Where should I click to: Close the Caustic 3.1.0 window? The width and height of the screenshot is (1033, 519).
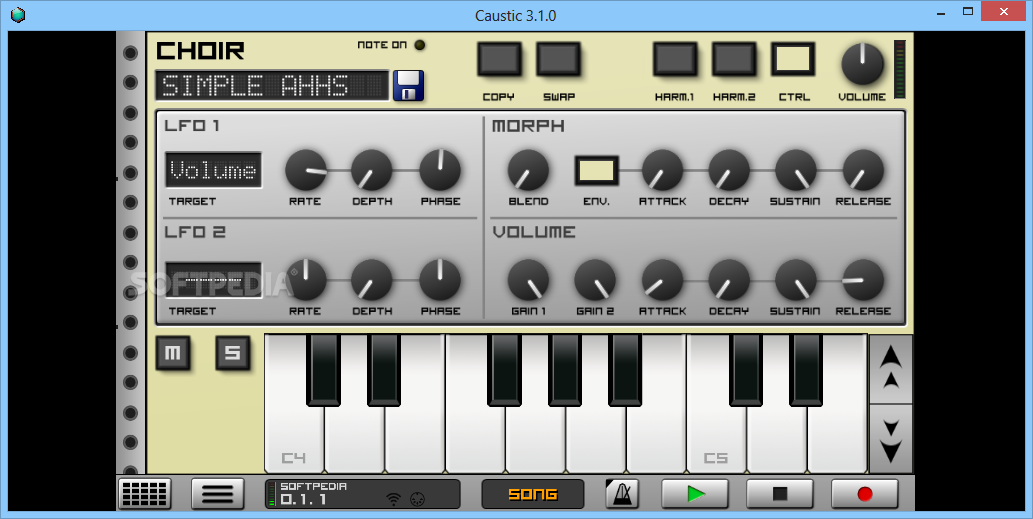point(1004,11)
